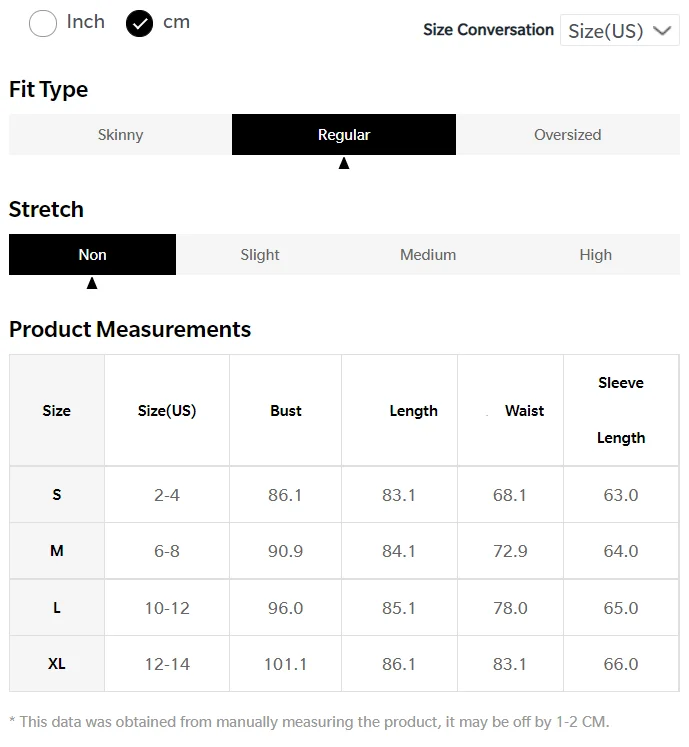Click the M row 6-8 US size cell
Viewport: 689px width, 747px height.
coord(167,551)
